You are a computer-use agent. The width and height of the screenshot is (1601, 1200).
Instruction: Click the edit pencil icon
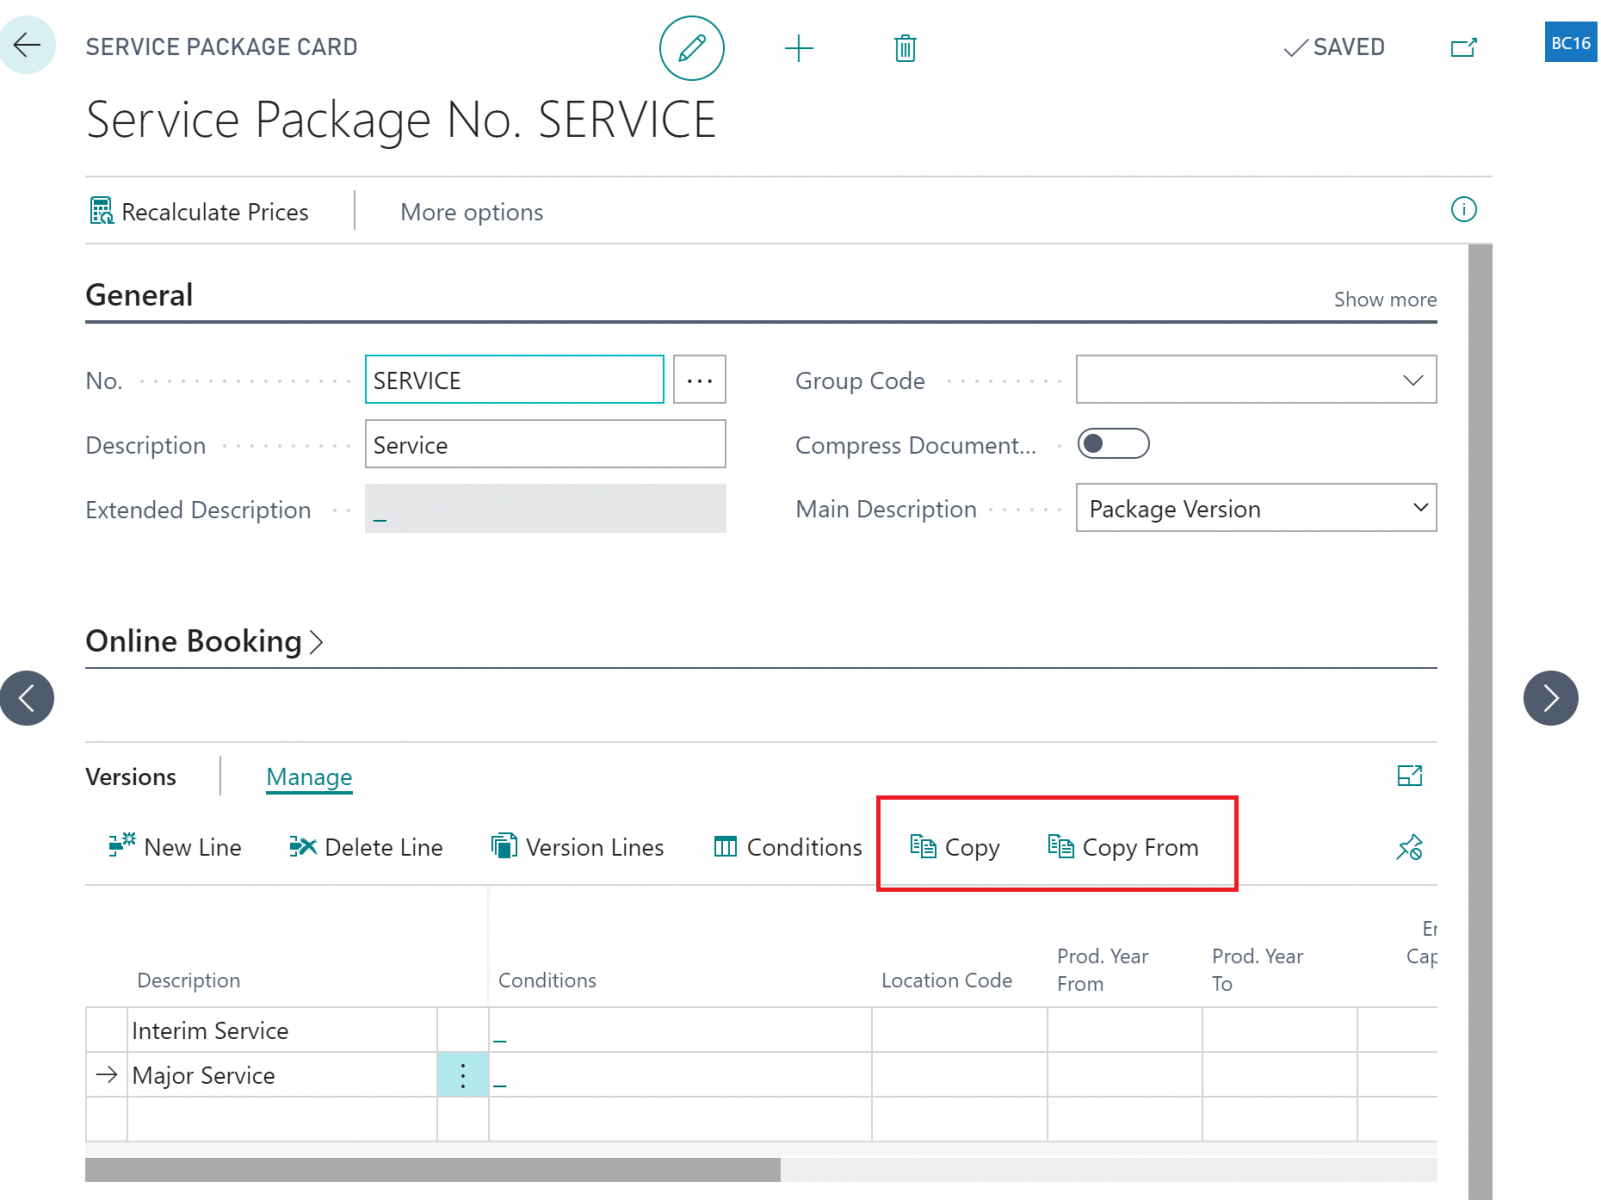691,47
